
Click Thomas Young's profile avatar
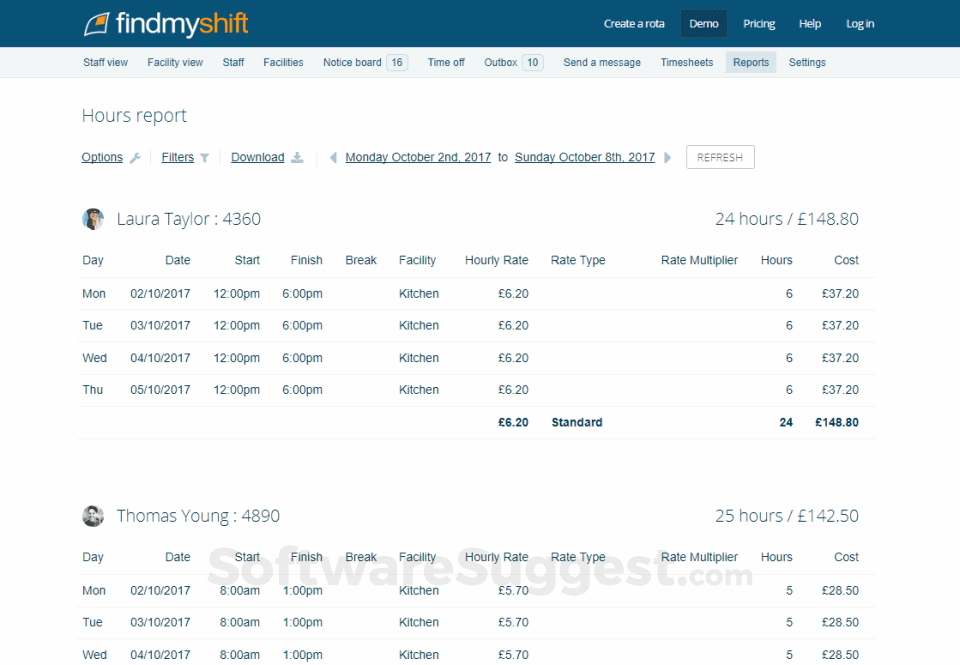click(x=93, y=516)
